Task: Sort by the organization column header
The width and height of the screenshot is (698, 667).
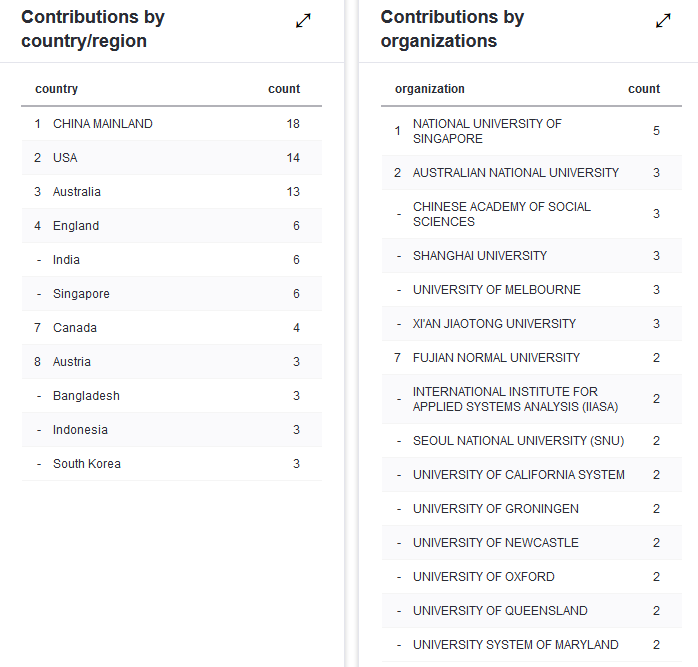Action: 430,89
